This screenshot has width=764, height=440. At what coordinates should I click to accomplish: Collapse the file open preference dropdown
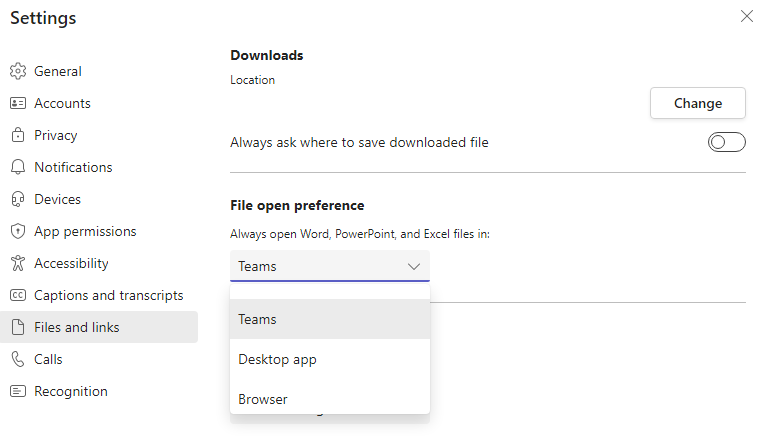coord(330,266)
